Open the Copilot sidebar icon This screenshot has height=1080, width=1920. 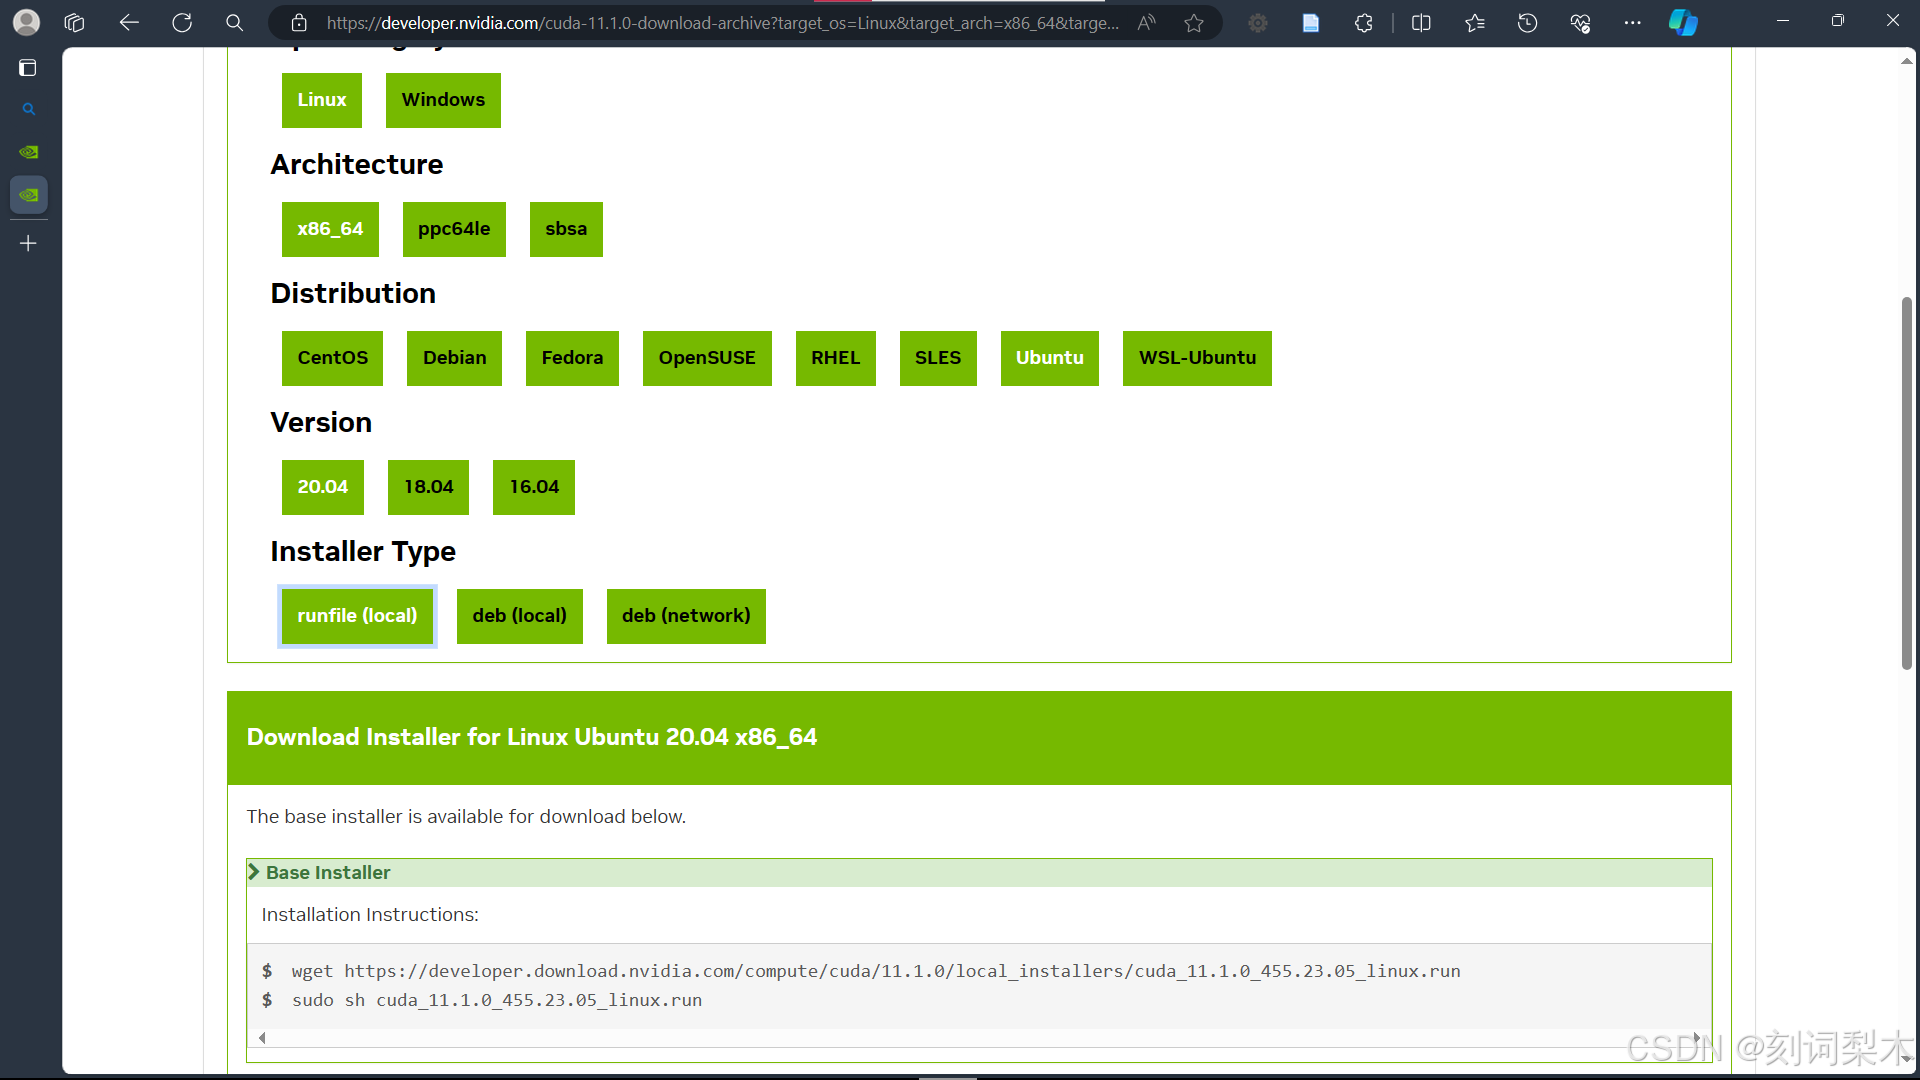tap(1683, 22)
